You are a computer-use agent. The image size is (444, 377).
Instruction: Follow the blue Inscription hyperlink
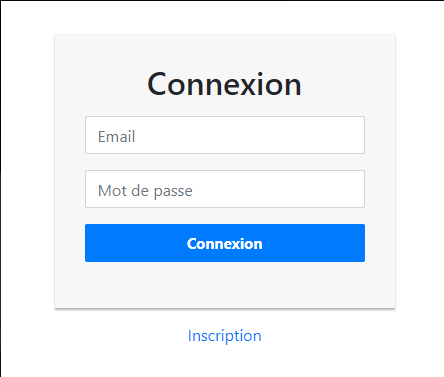[x=225, y=336]
